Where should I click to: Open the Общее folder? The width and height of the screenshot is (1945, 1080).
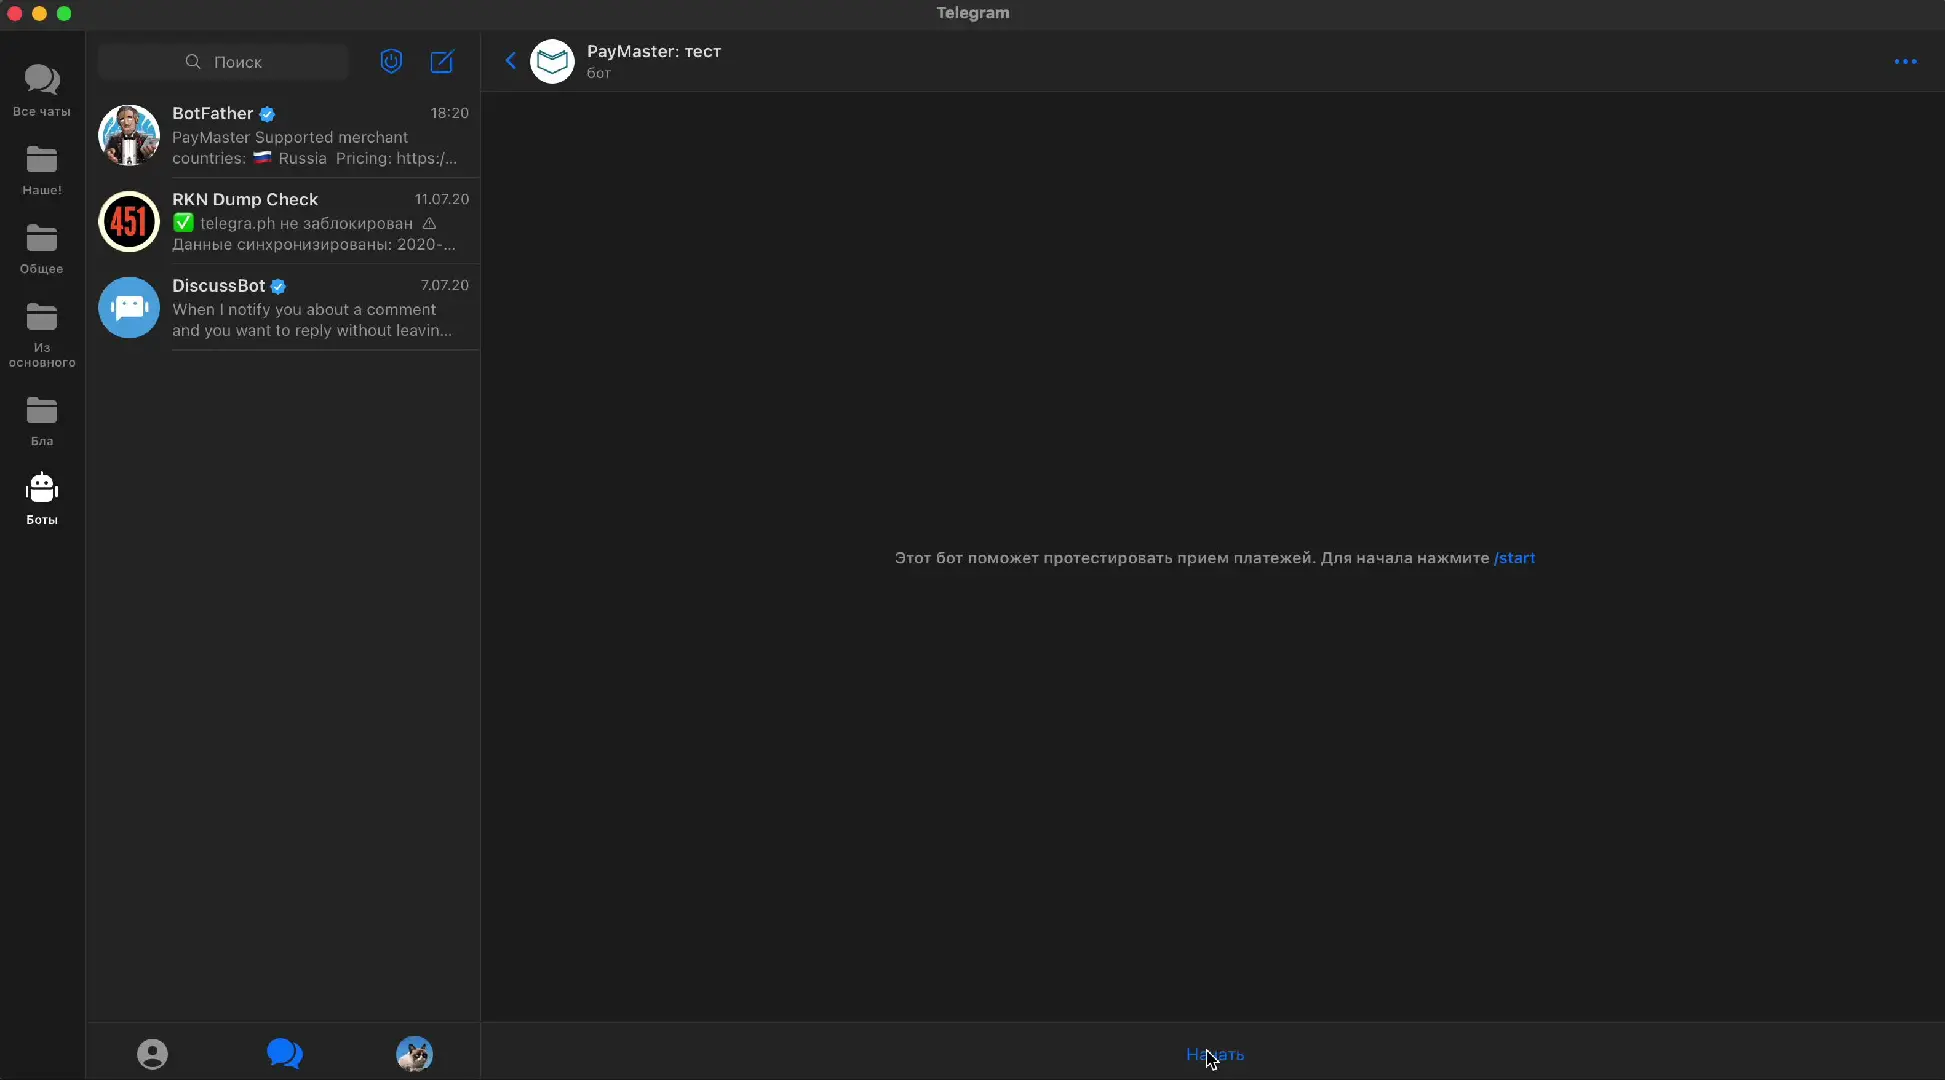coord(41,248)
